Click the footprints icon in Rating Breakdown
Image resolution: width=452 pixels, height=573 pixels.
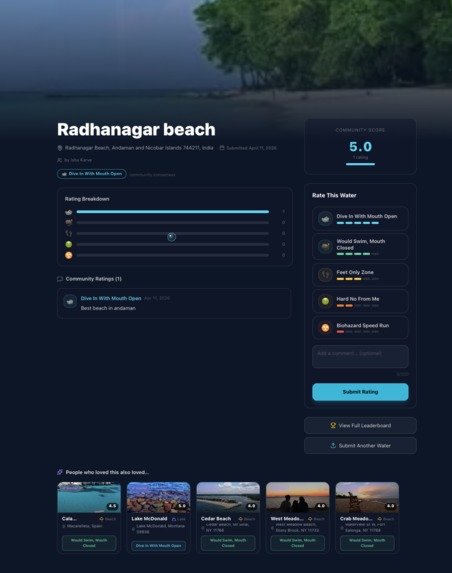pyautogui.click(x=69, y=233)
